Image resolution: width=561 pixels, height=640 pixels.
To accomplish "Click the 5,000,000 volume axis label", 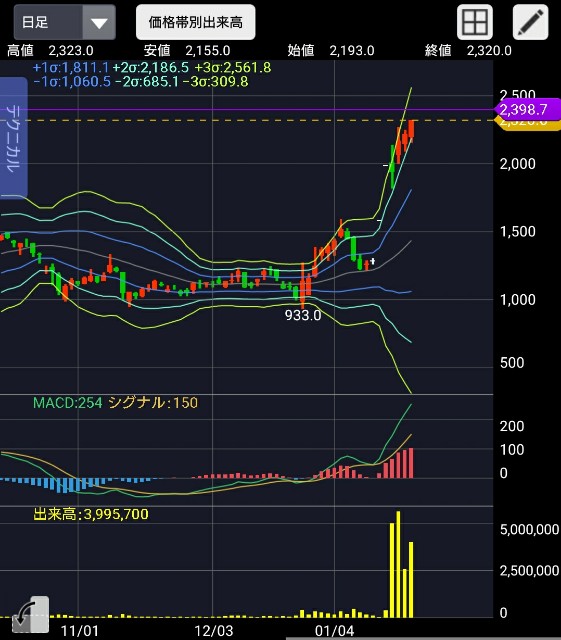I will point(529,529).
